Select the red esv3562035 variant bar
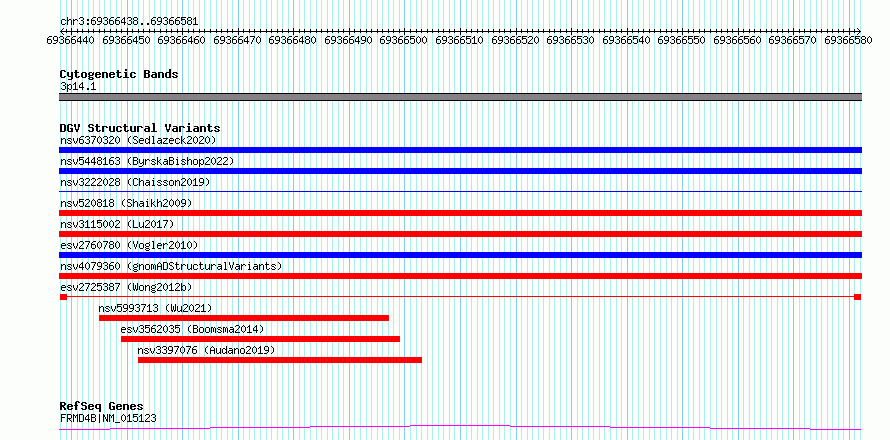 tap(261, 339)
